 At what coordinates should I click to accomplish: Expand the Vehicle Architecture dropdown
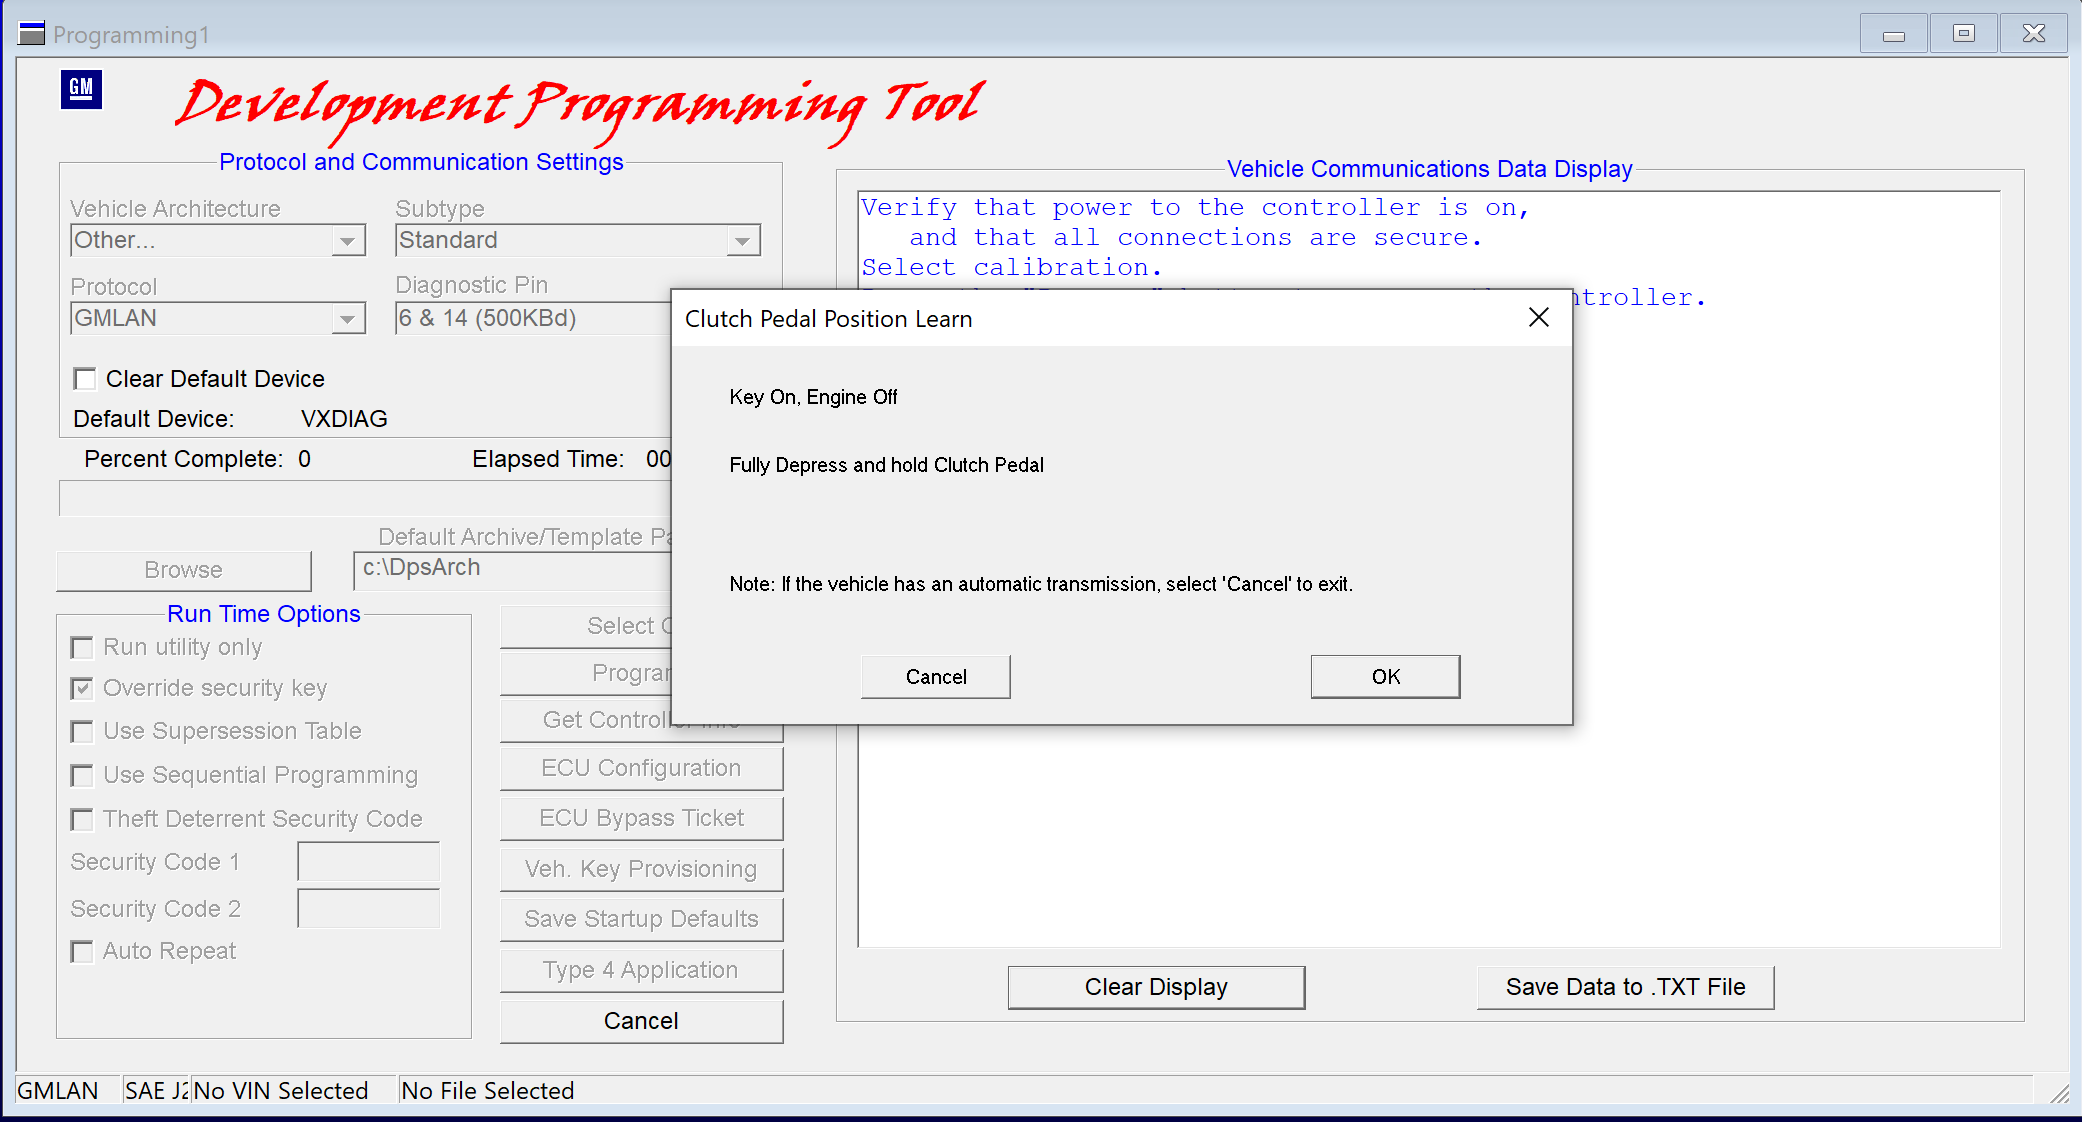click(347, 241)
